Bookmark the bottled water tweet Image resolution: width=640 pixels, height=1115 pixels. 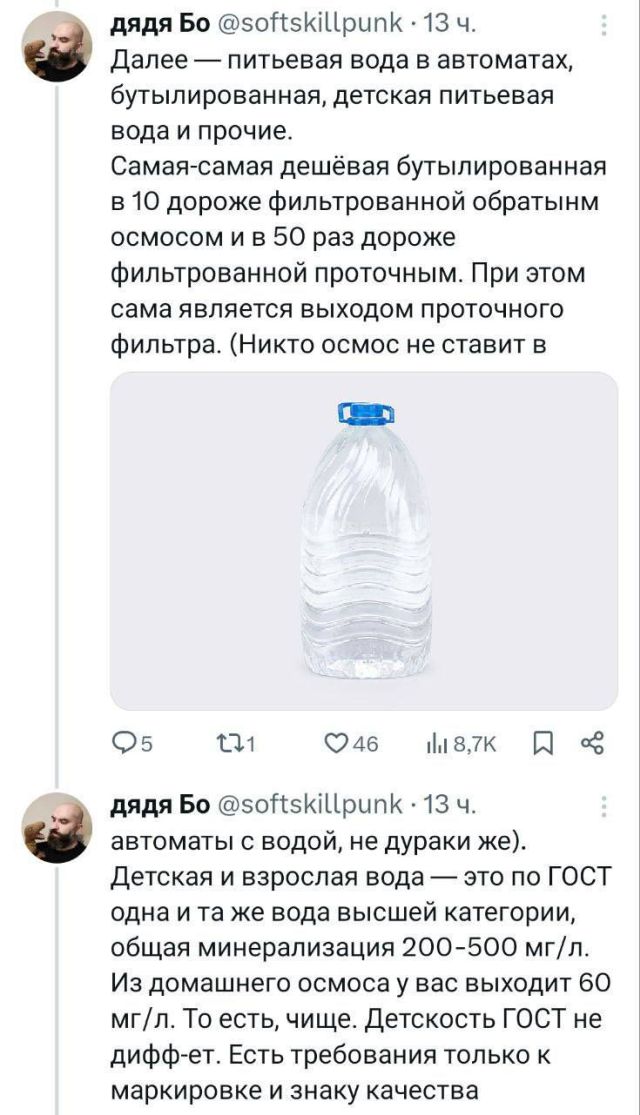[x=543, y=743]
